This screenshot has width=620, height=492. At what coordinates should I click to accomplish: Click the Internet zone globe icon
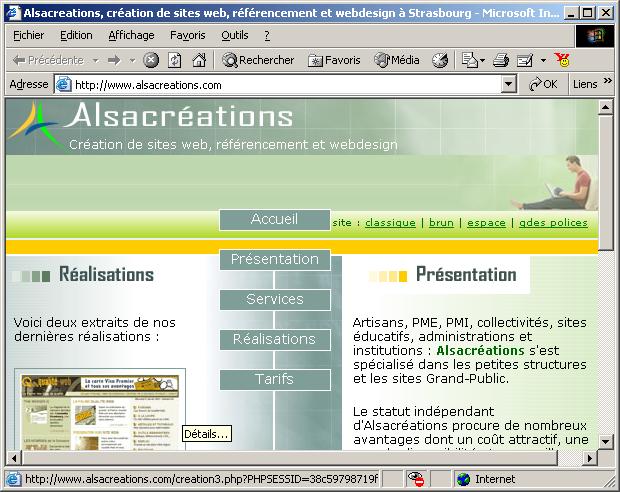pyautogui.click(x=463, y=479)
